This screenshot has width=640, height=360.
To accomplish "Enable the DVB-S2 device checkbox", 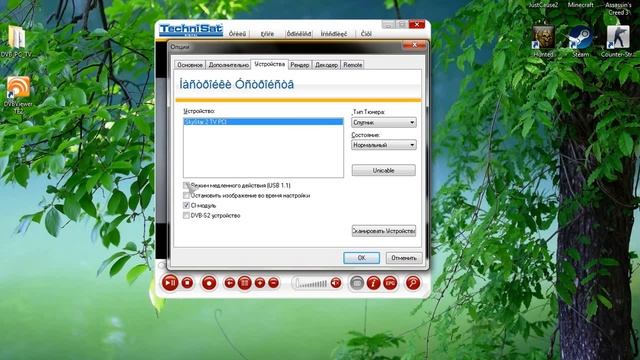I will (186, 216).
